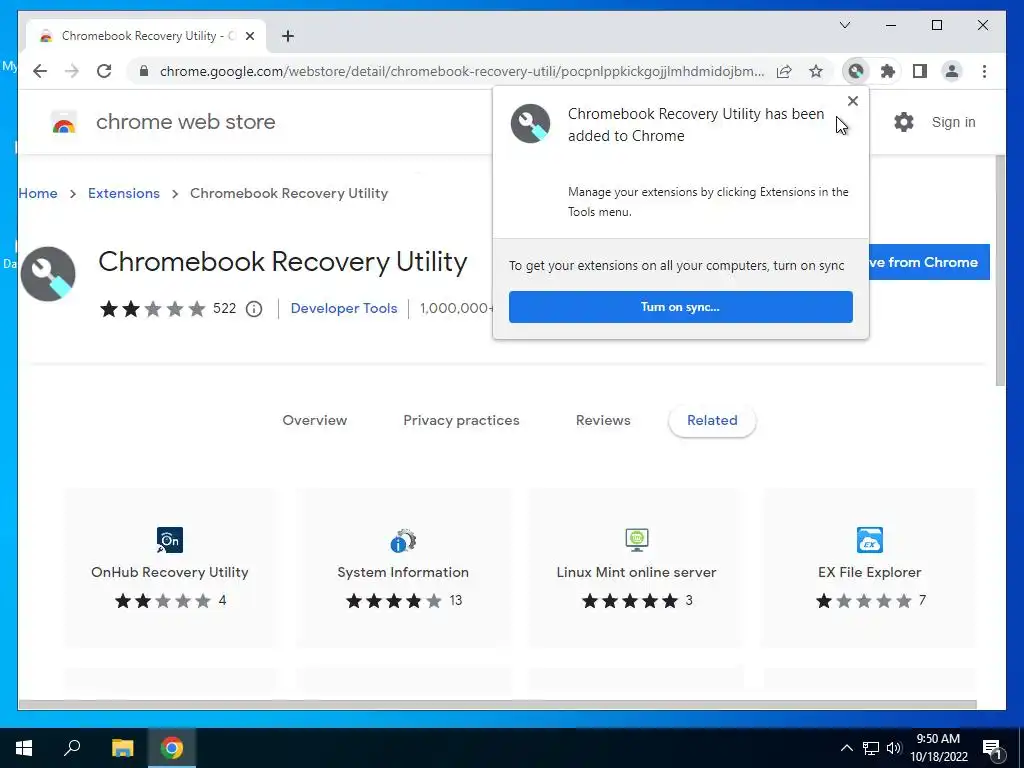Close the added-to-Chrome popup
The image size is (1024, 768).
(x=852, y=101)
